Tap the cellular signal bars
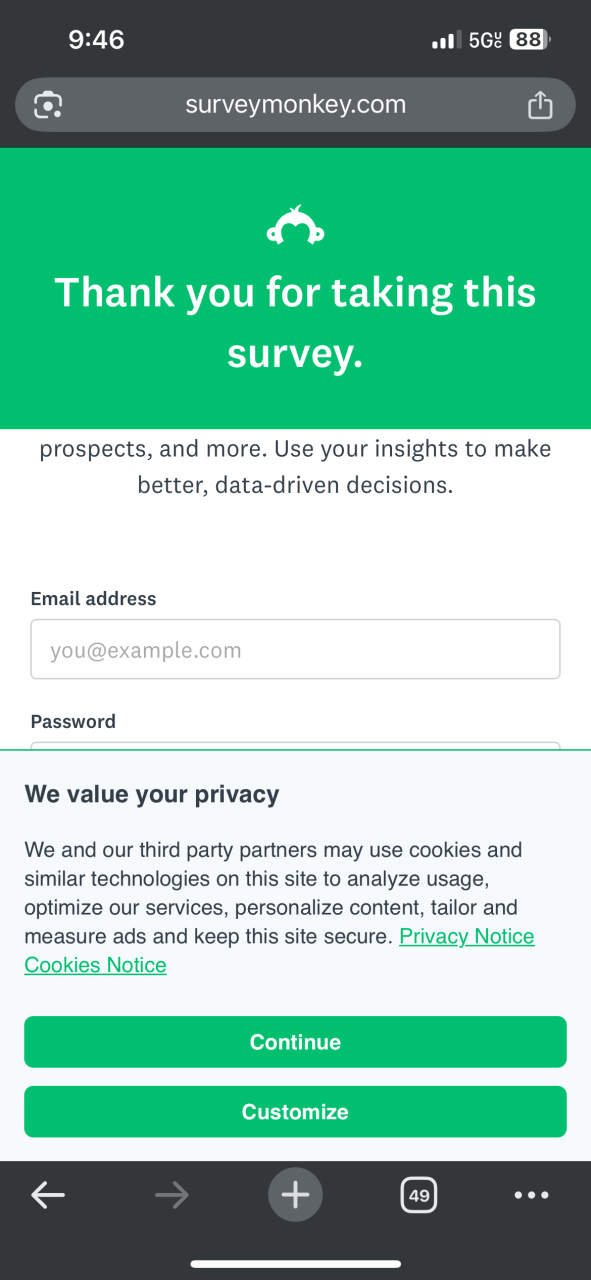 [x=445, y=41]
